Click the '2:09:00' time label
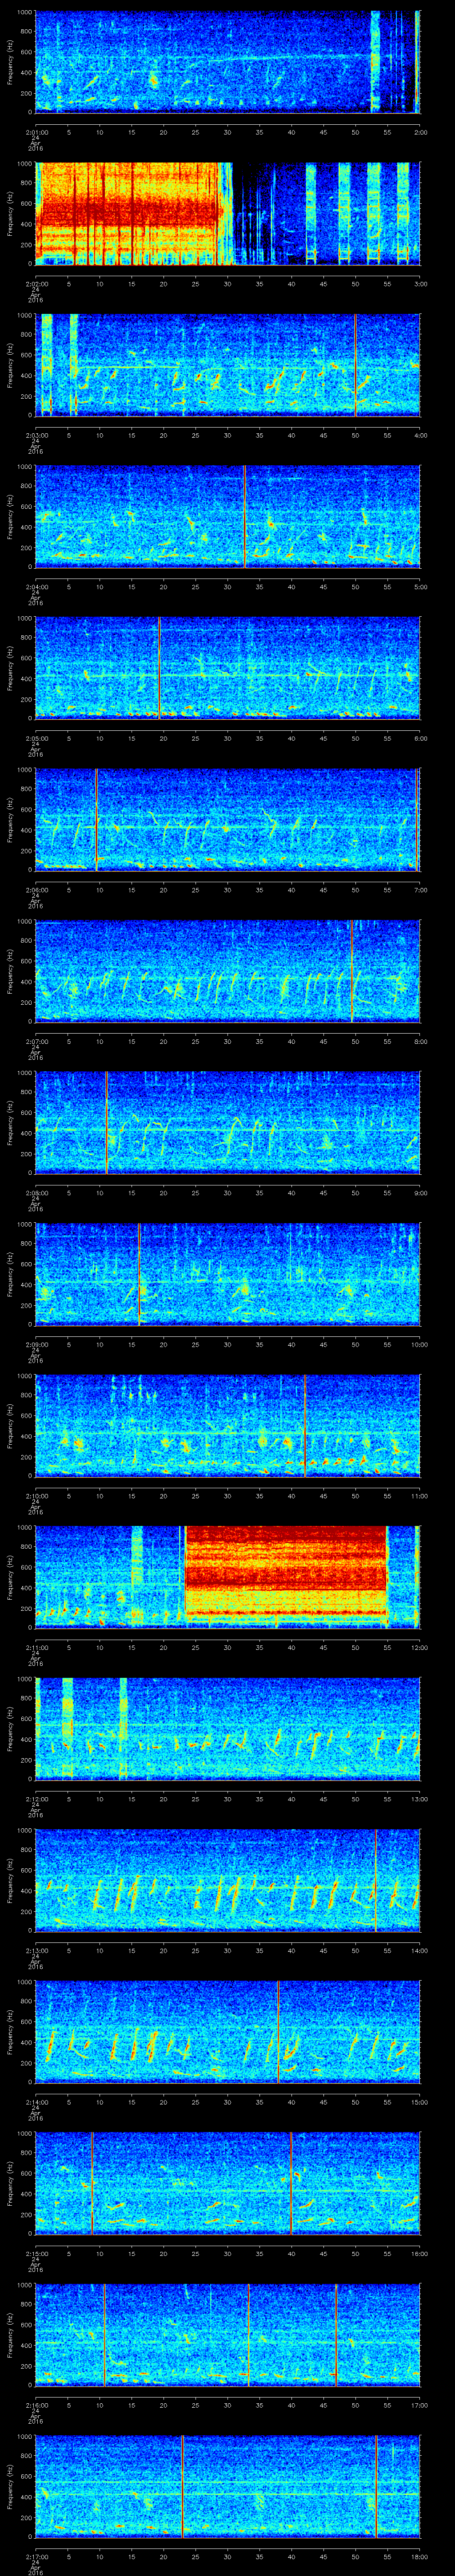 click(36, 1344)
